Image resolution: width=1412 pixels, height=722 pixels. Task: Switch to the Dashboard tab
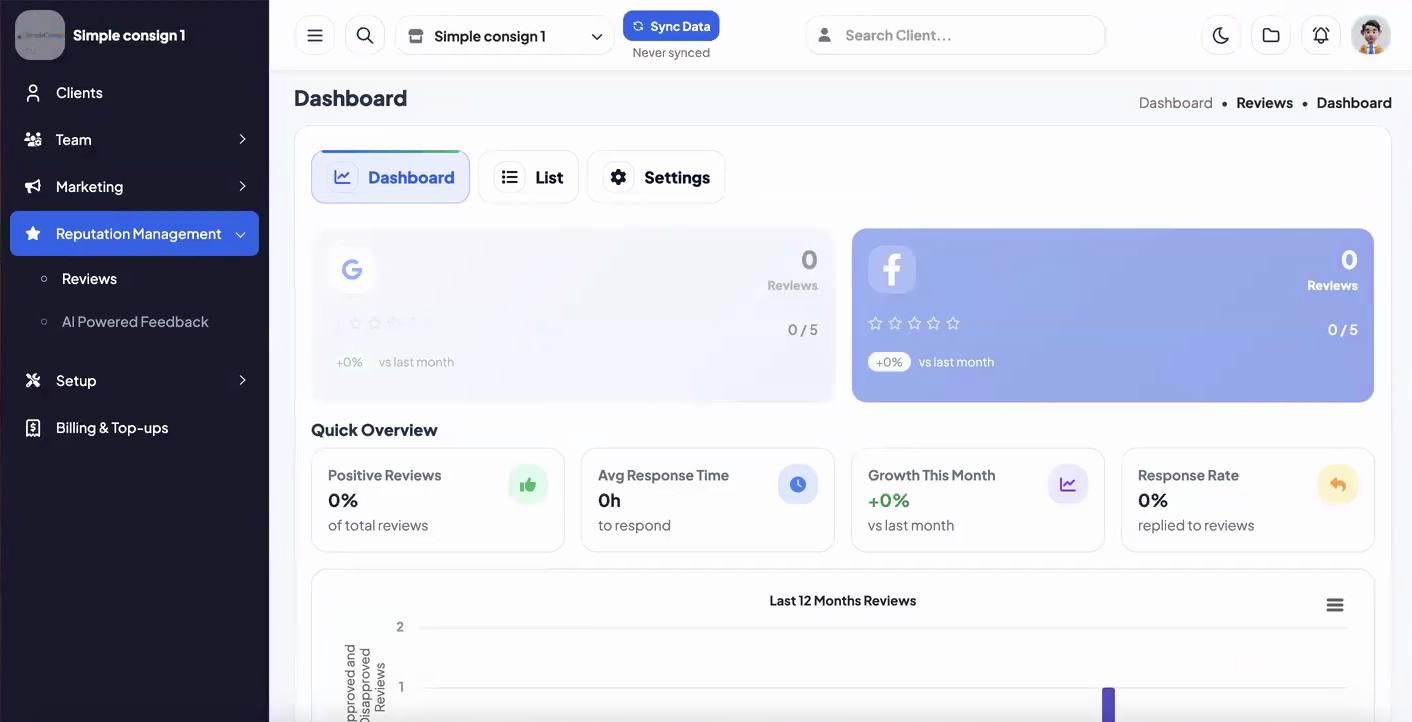coord(390,177)
